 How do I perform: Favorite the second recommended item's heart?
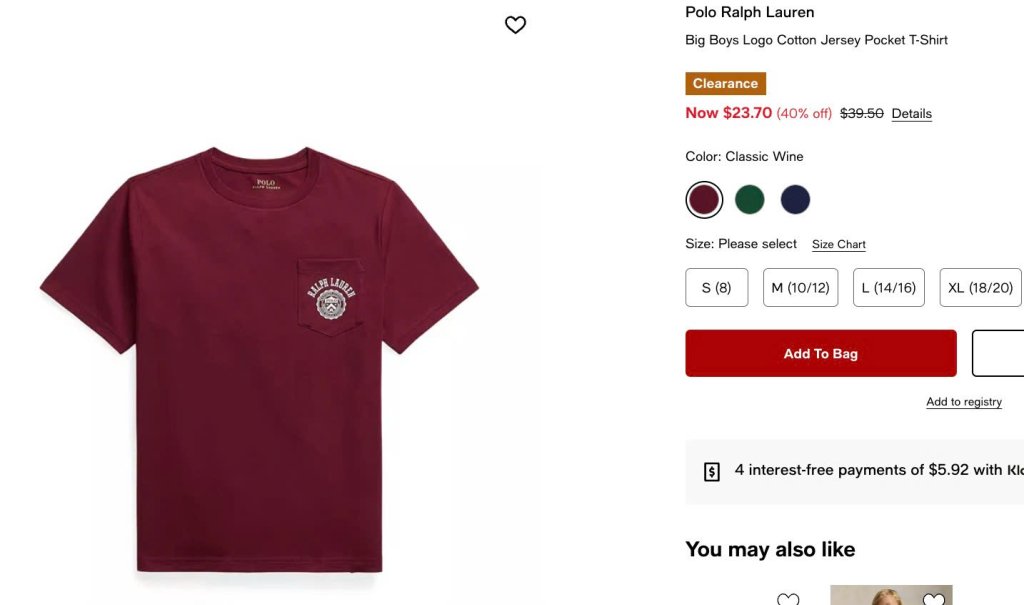(933, 599)
